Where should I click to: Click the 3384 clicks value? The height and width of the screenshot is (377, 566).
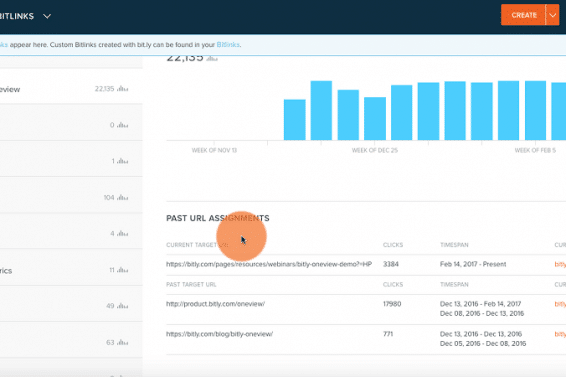pyautogui.click(x=391, y=264)
